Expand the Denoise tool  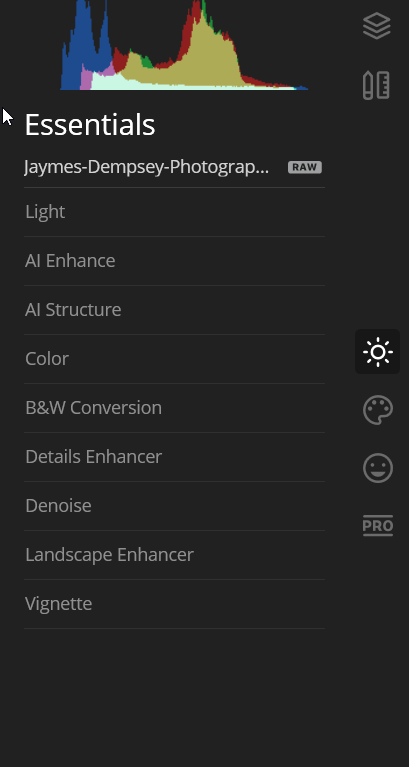tap(175, 505)
